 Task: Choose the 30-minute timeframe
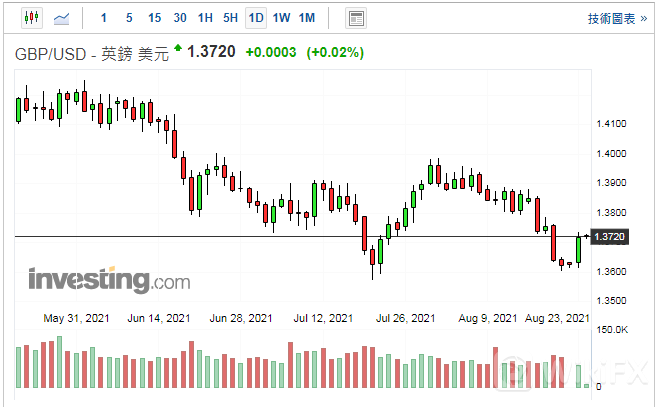180,18
